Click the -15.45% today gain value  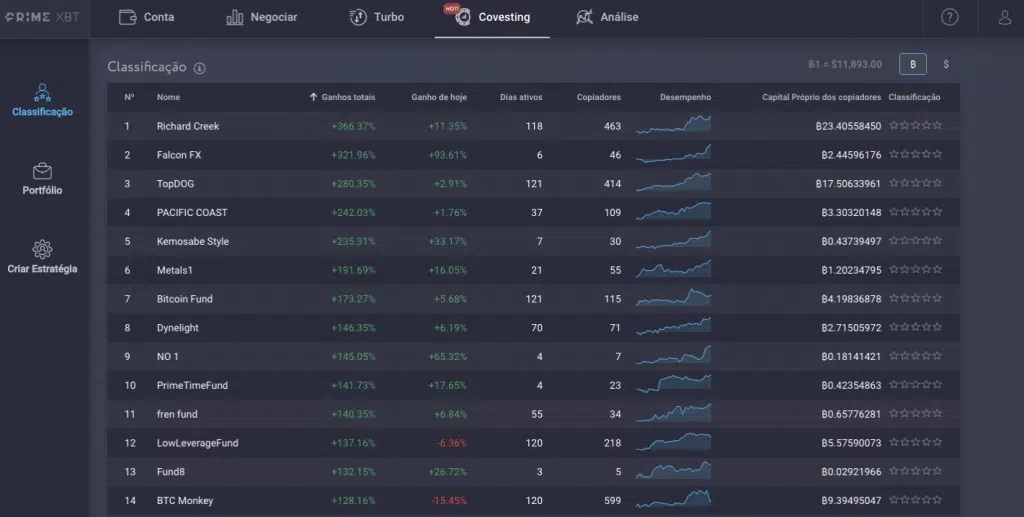449,501
